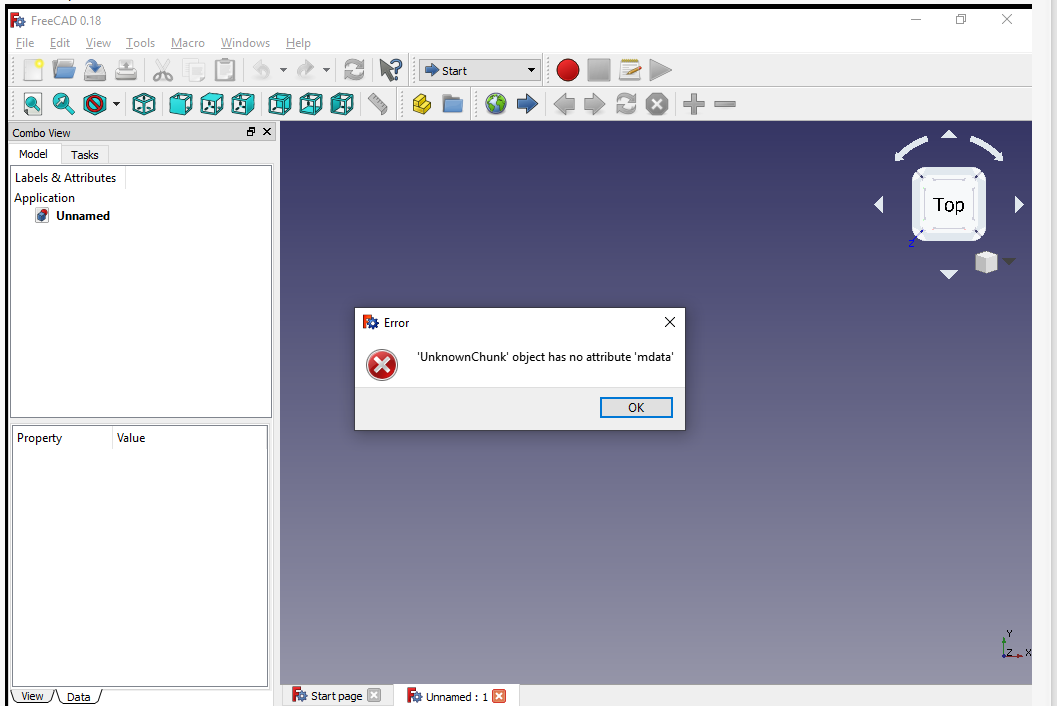Open the Tools menu
The width and height of the screenshot is (1057, 706).
point(140,43)
